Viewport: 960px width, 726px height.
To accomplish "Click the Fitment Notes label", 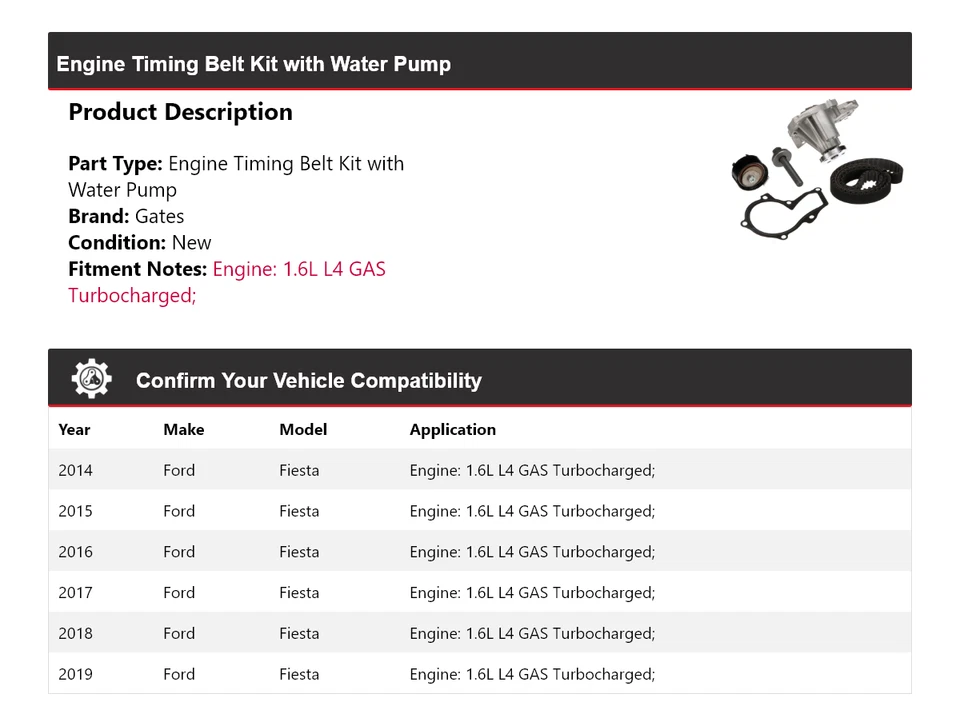I will click(x=137, y=270).
